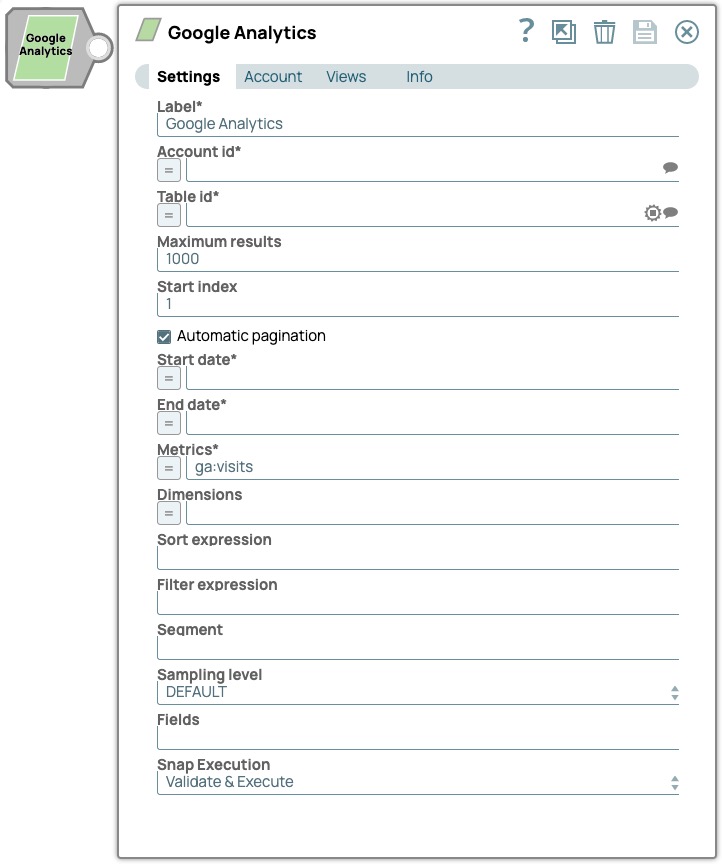Toggle expression mode for Start date
Image resolution: width=722 pixels, height=864 pixels.
168,378
